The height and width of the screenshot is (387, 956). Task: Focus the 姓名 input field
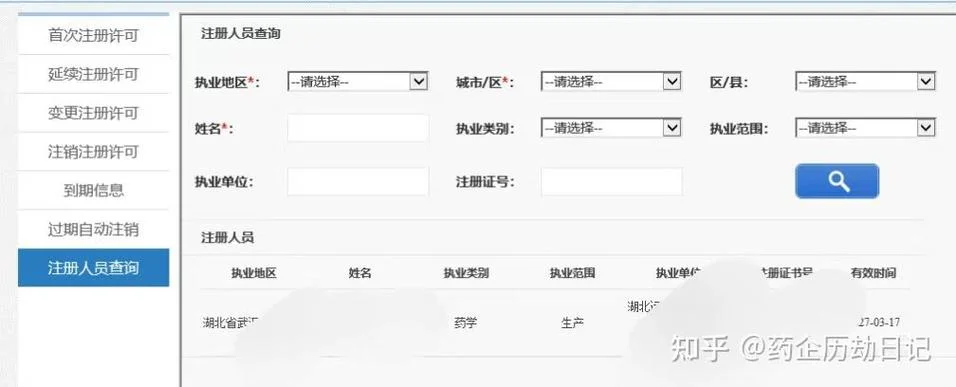(x=358, y=128)
